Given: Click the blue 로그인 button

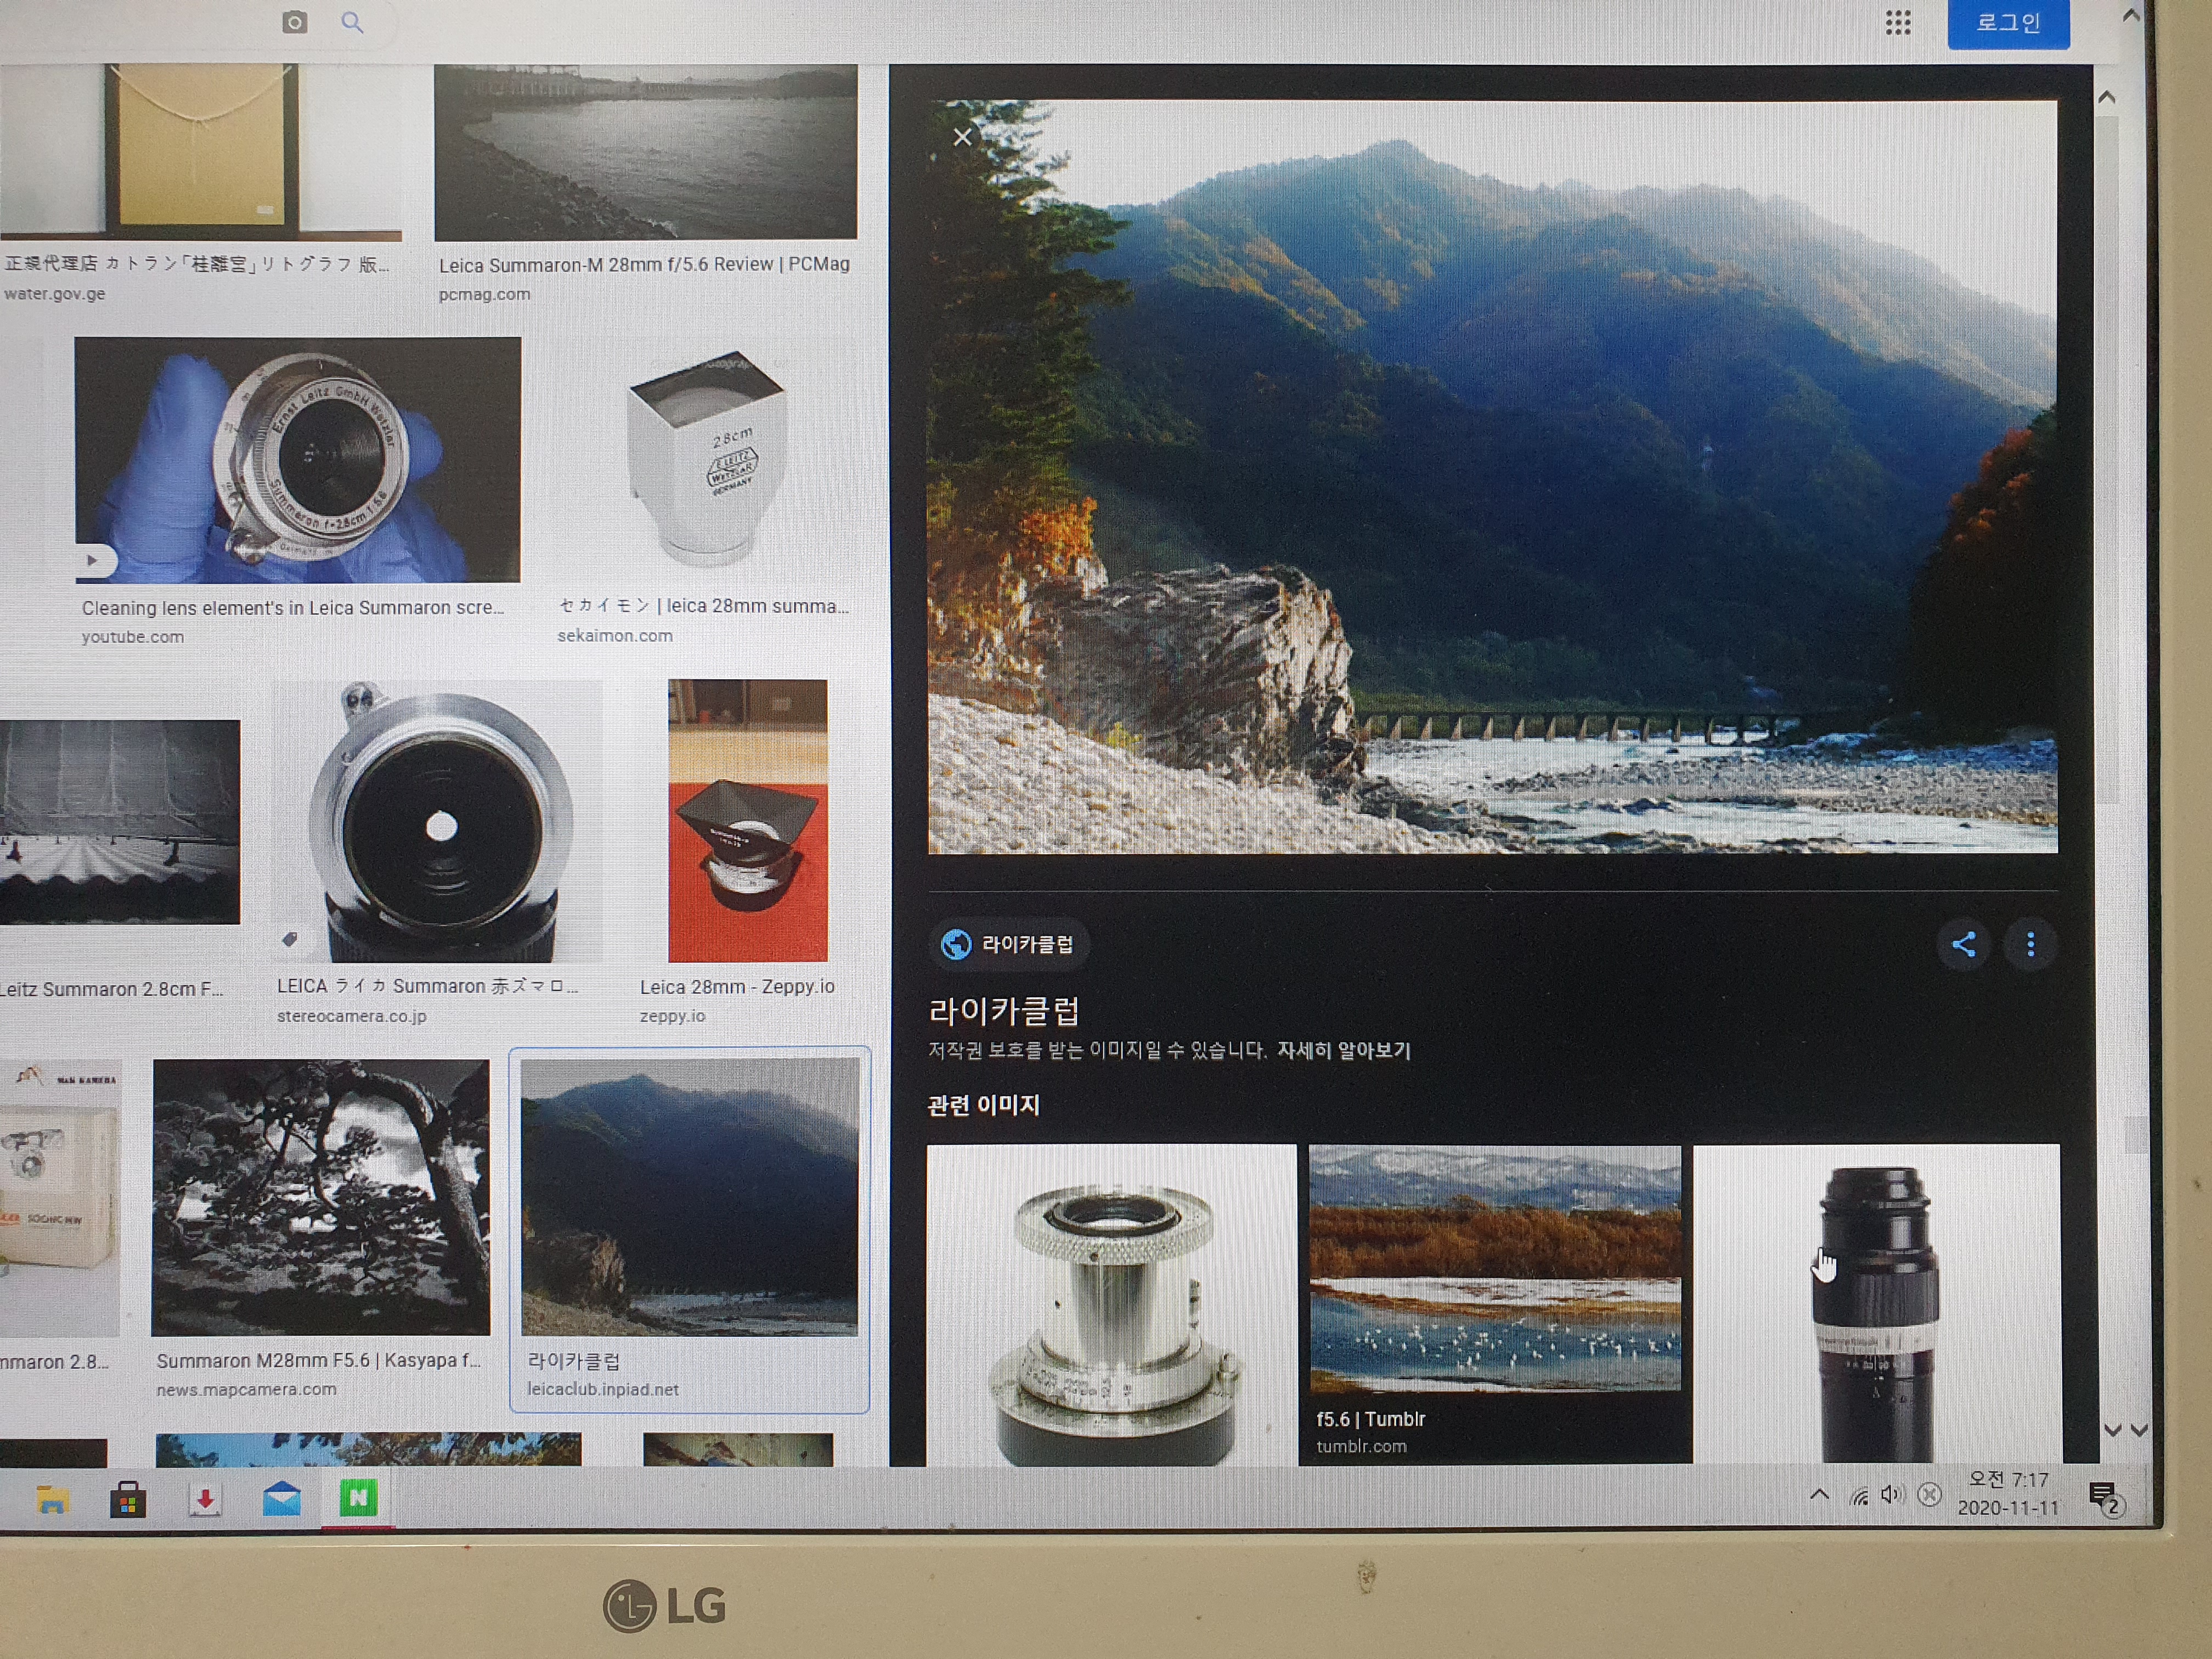Looking at the screenshot, I should click(2008, 23).
